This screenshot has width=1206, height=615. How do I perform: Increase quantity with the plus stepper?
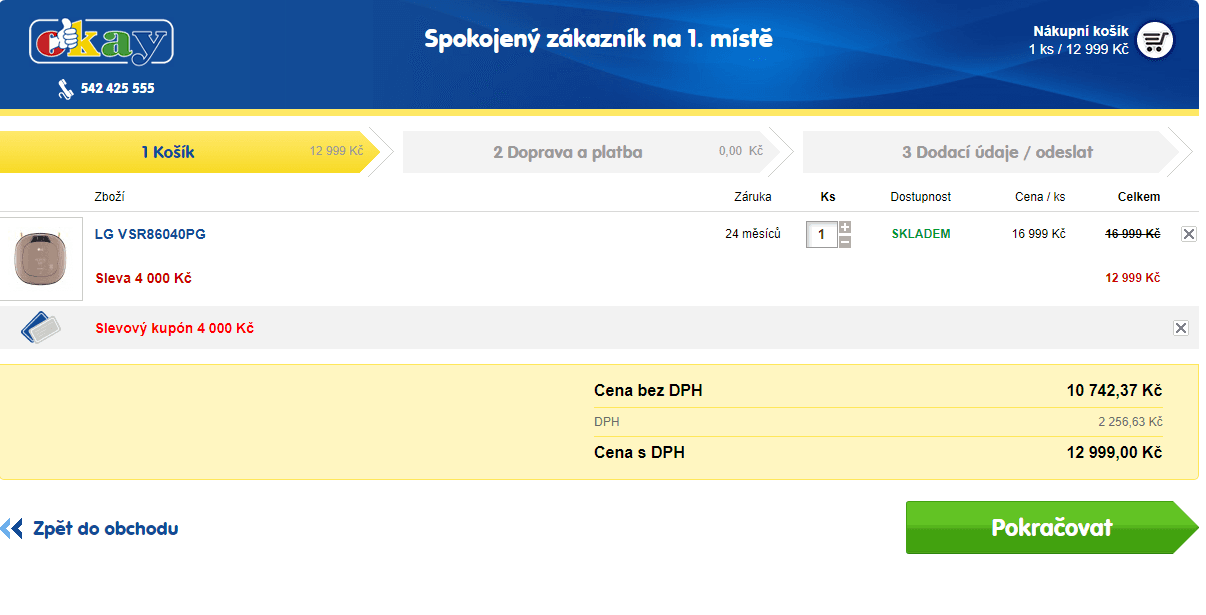[x=845, y=227]
